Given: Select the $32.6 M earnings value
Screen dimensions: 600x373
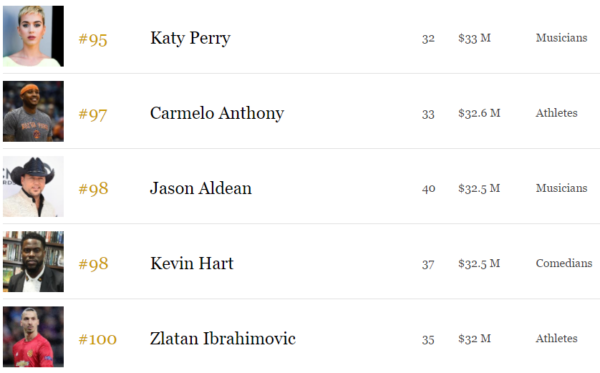Looking at the screenshot, I should [479, 113].
